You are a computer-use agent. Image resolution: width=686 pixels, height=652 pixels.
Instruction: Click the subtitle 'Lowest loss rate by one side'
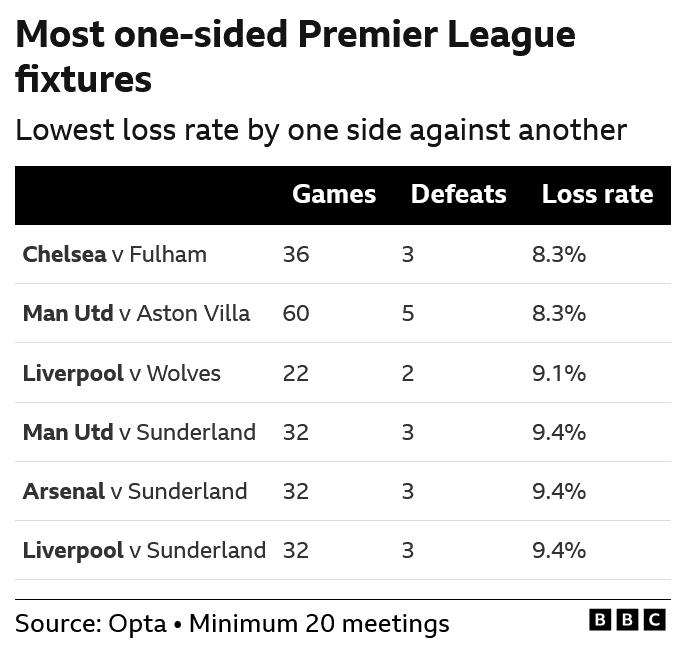click(321, 130)
